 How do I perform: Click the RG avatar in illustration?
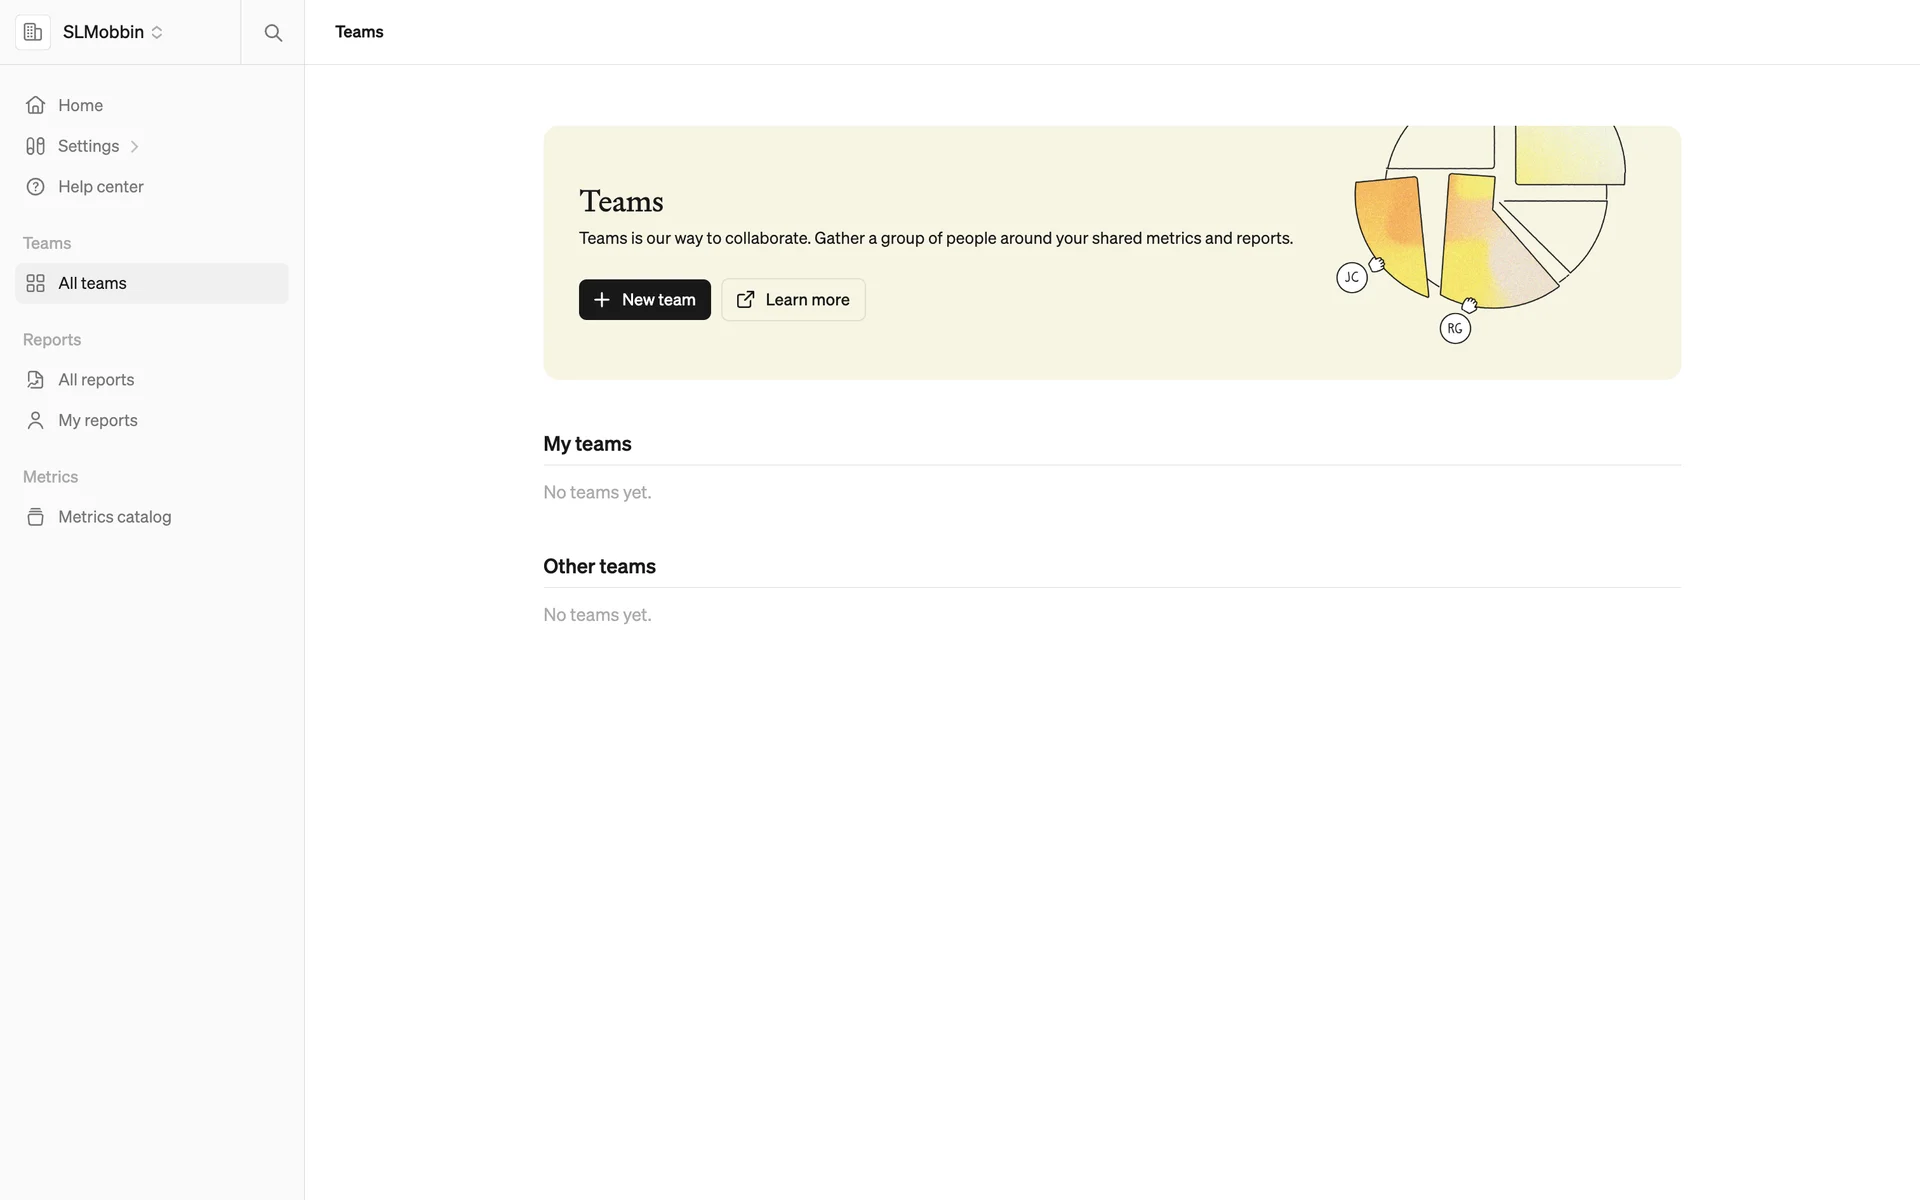click(1455, 329)
